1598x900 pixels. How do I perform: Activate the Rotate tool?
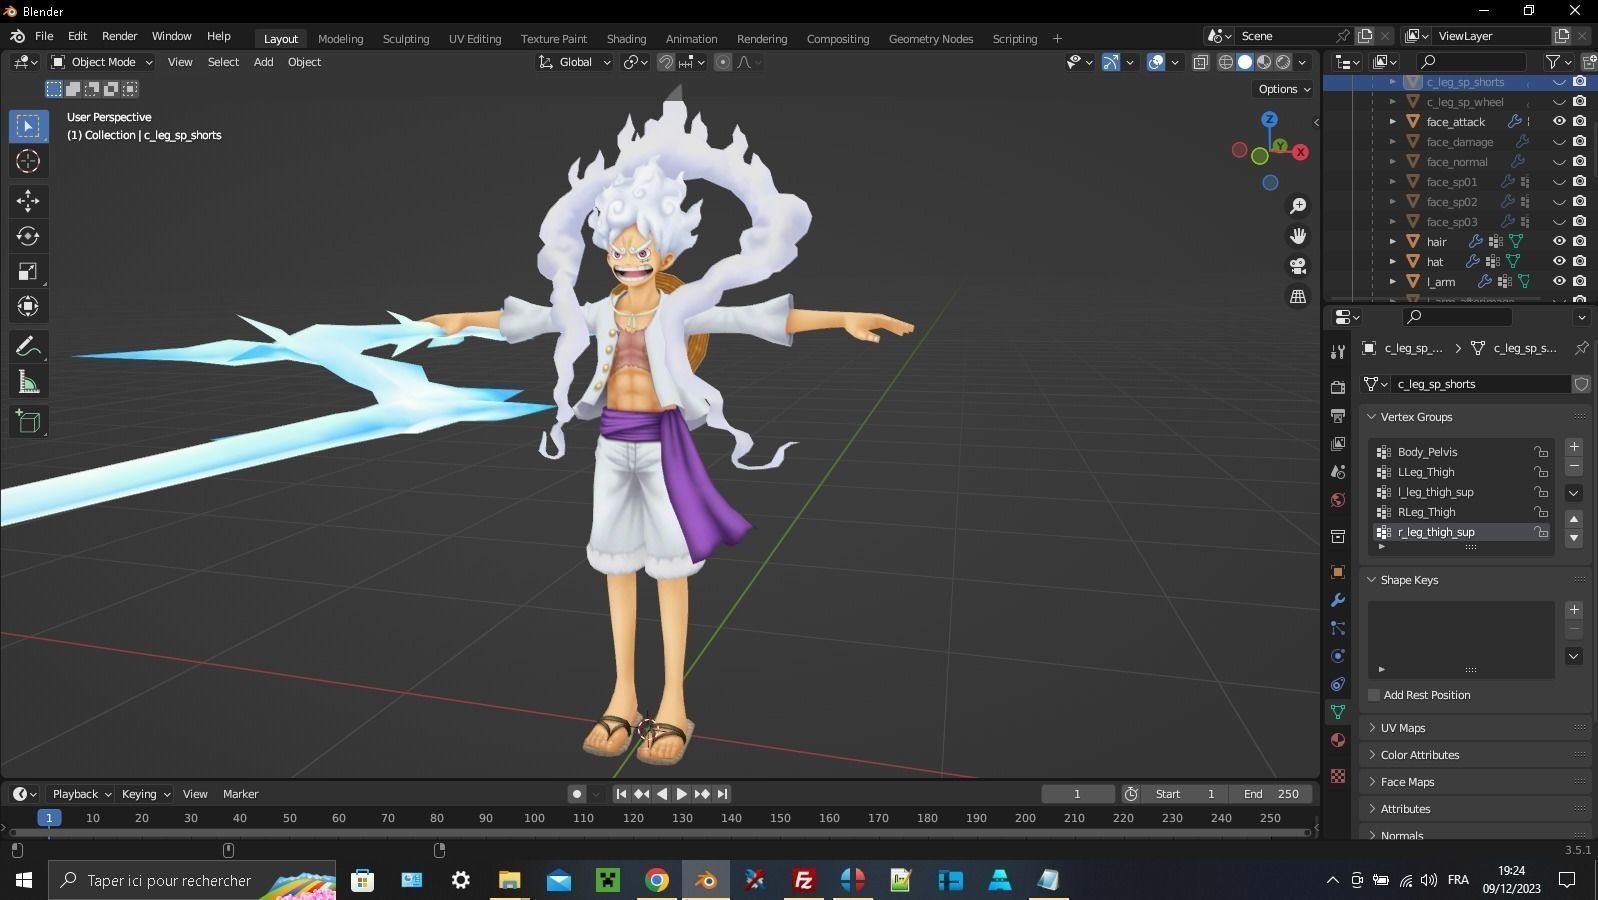(28, 236)
